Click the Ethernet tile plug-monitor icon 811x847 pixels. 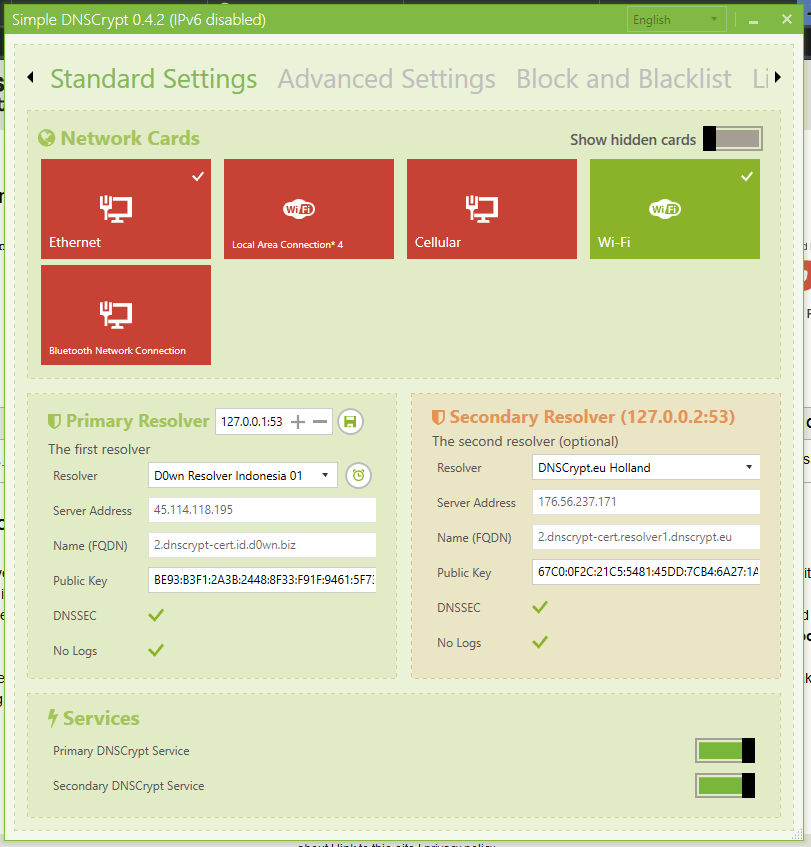(x=116, y=209)
